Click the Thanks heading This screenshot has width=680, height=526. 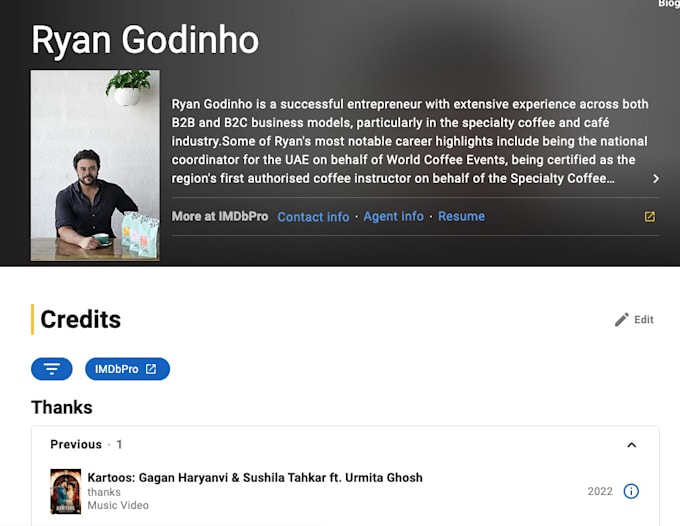pyautogui.click(x=62, y=407)
